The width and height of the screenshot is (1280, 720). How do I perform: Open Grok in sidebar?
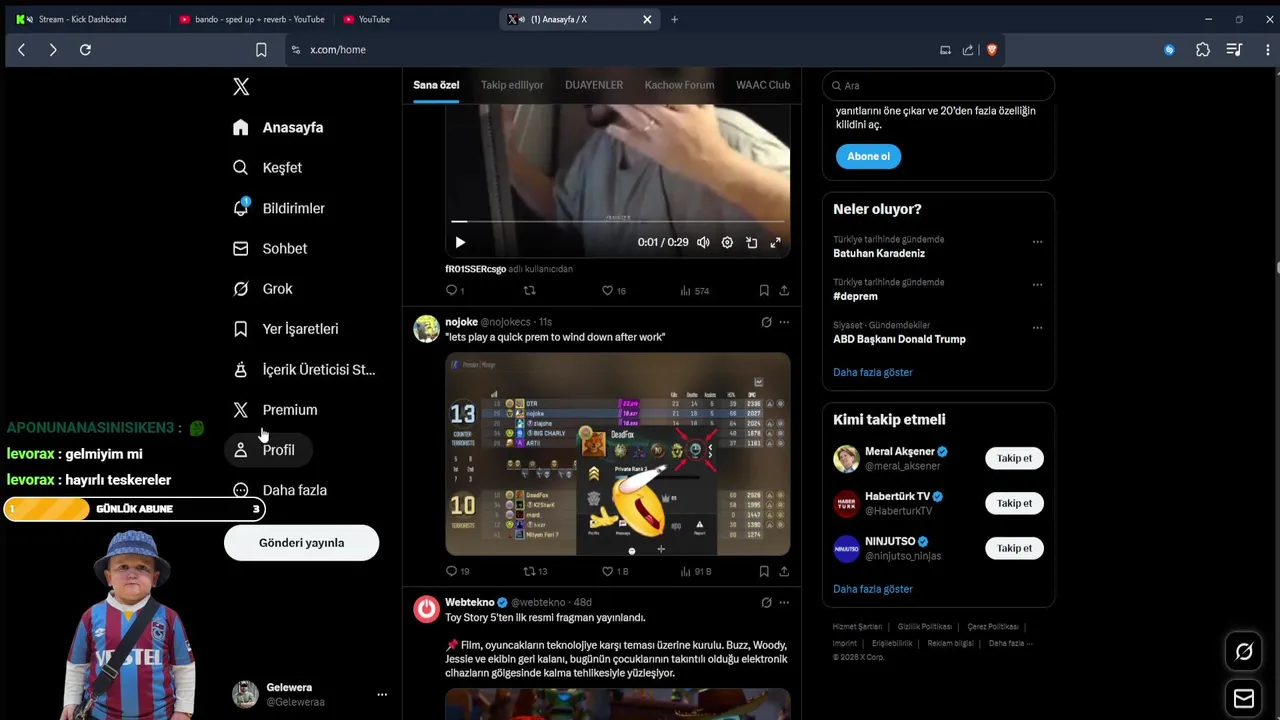263,289
